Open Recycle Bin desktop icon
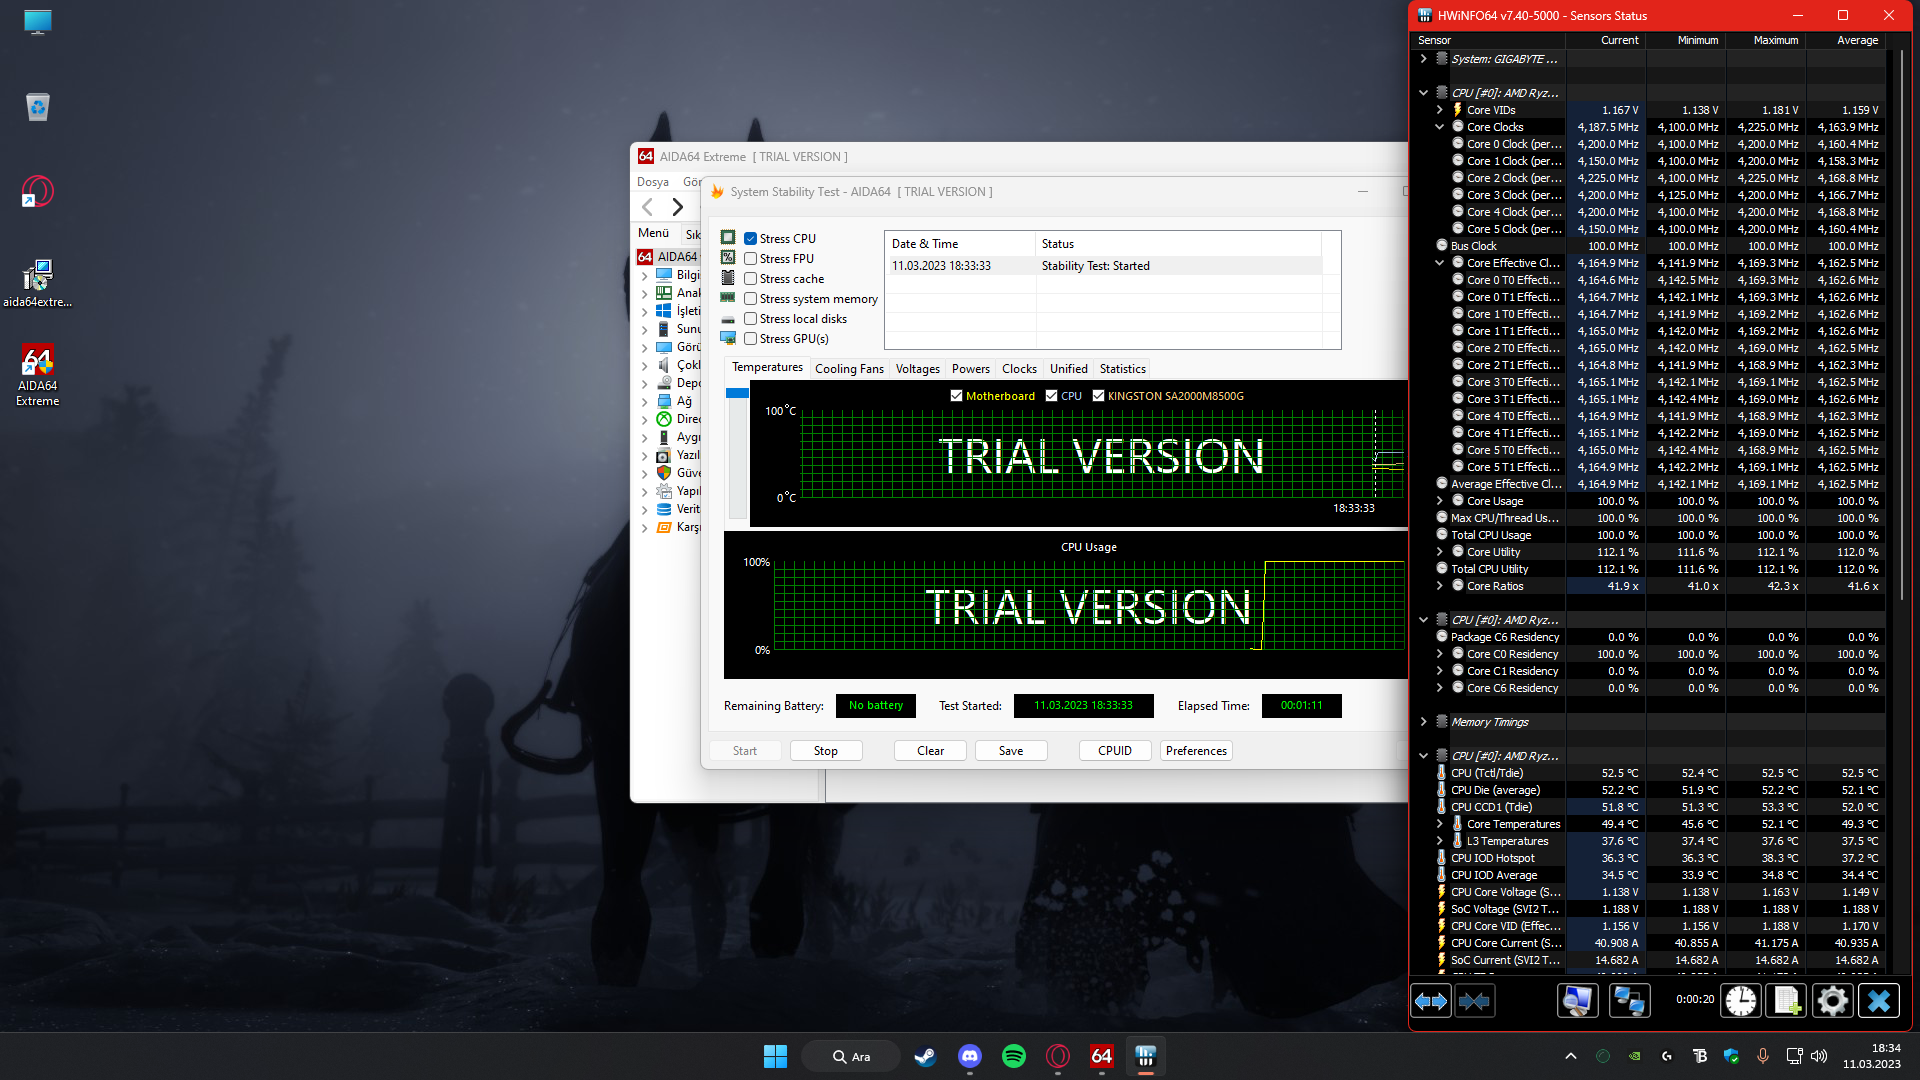Viewport: 1920px width, 1080px height. pos(37,106)
